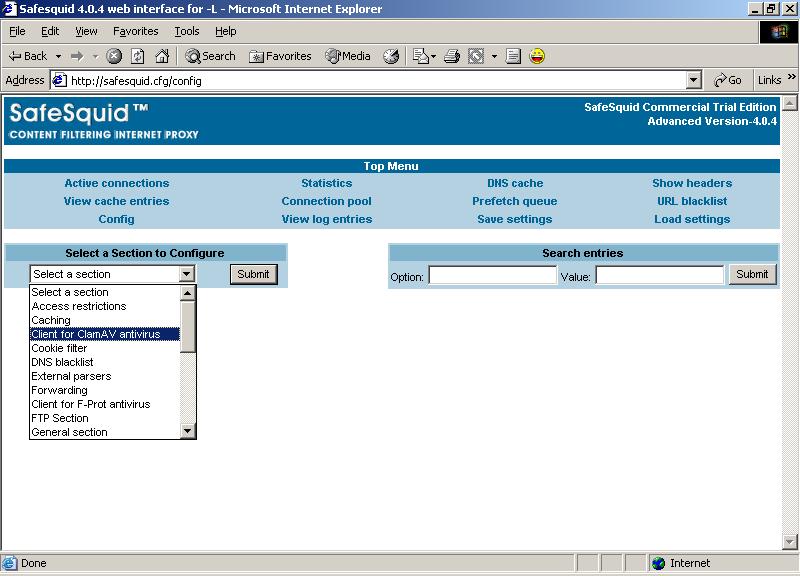Click the Discuss notepad icon

pyautogui.click(x=513, y=56)
